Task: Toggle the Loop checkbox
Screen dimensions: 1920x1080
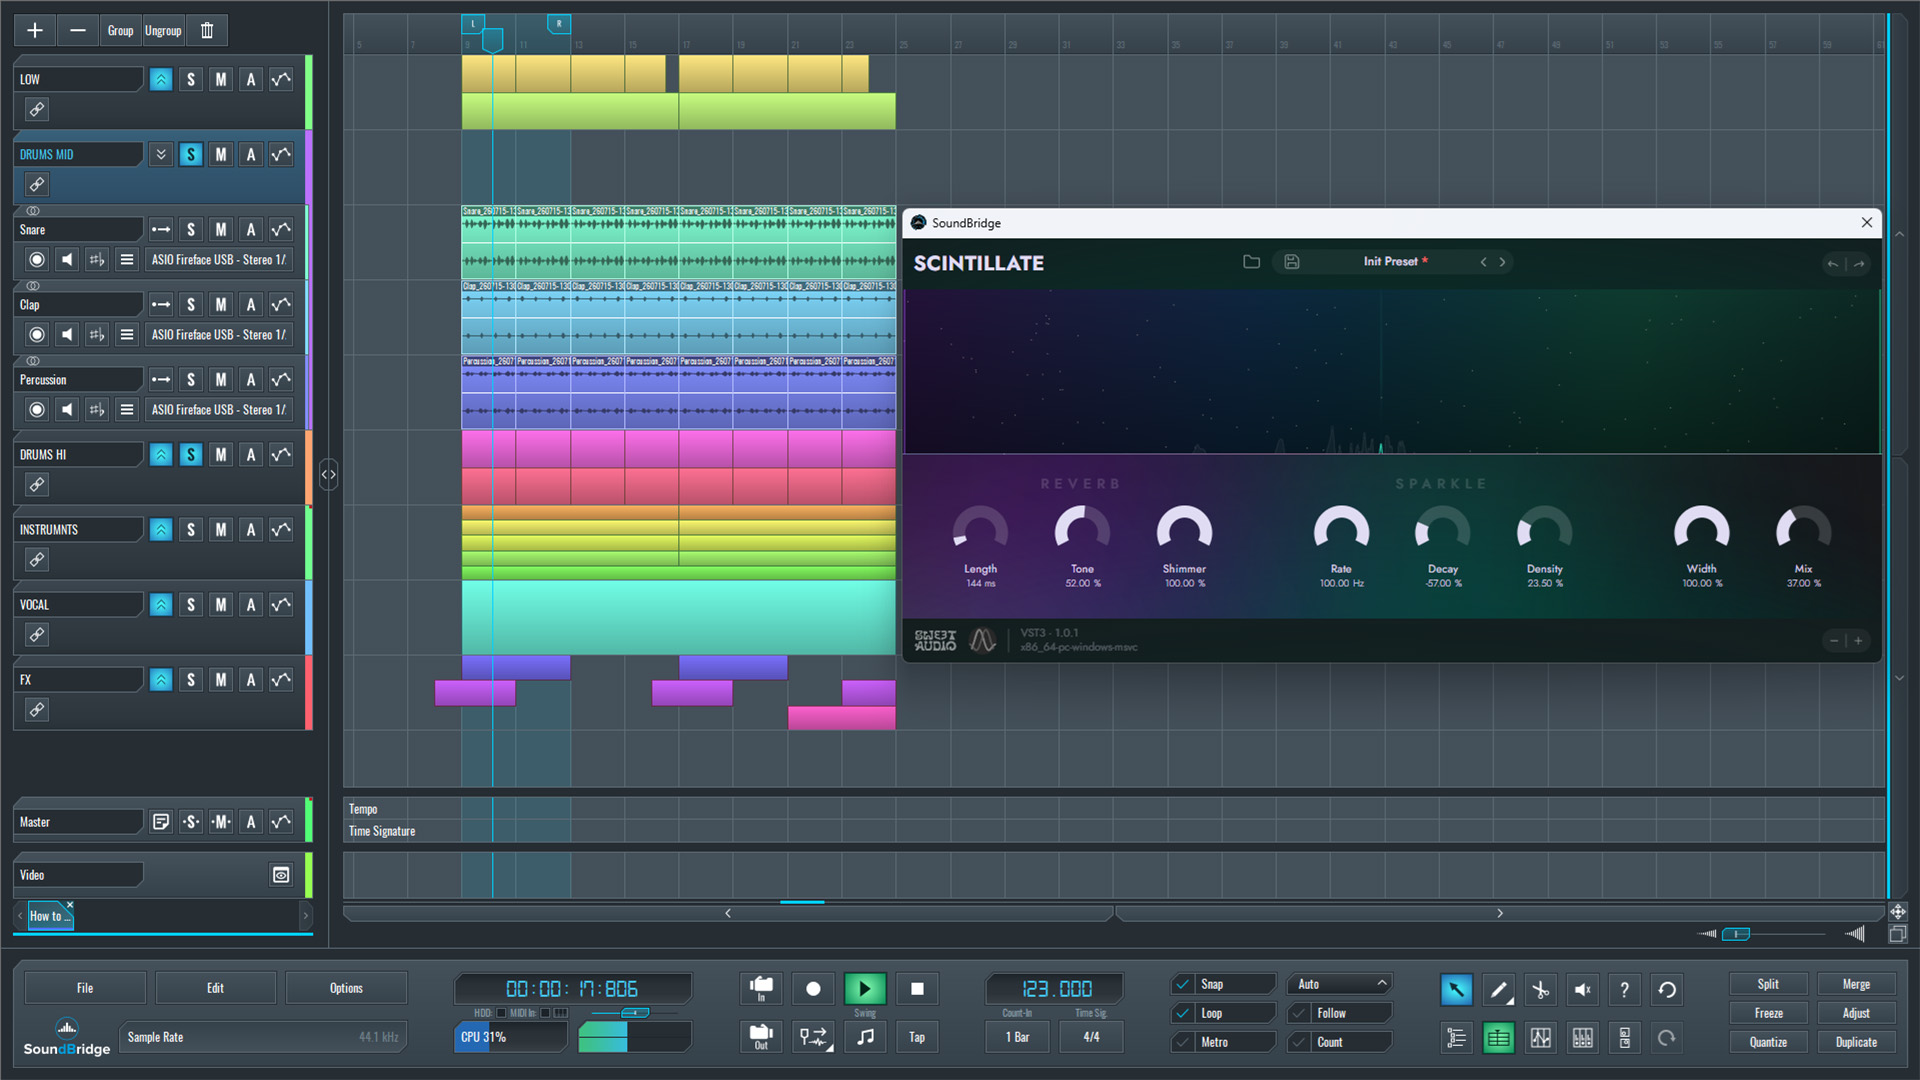Action: click(x=1183, y=1013)
